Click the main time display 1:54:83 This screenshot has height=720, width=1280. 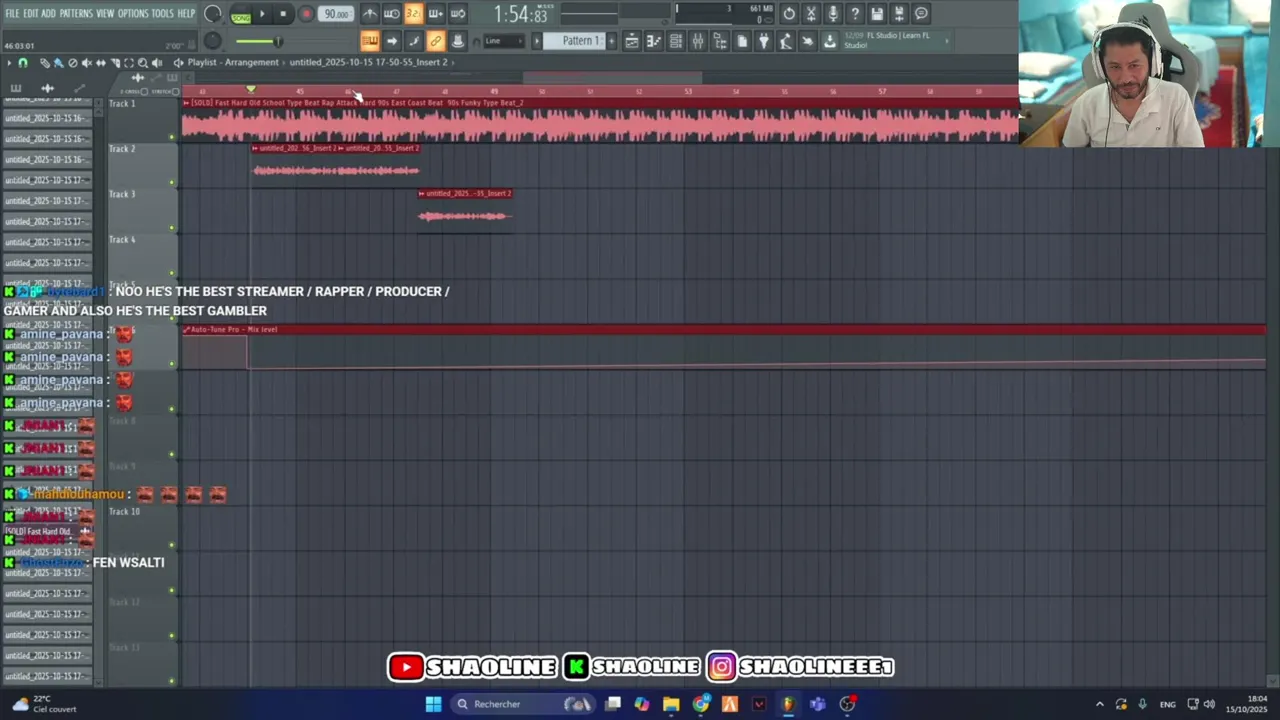pos(520,15)
